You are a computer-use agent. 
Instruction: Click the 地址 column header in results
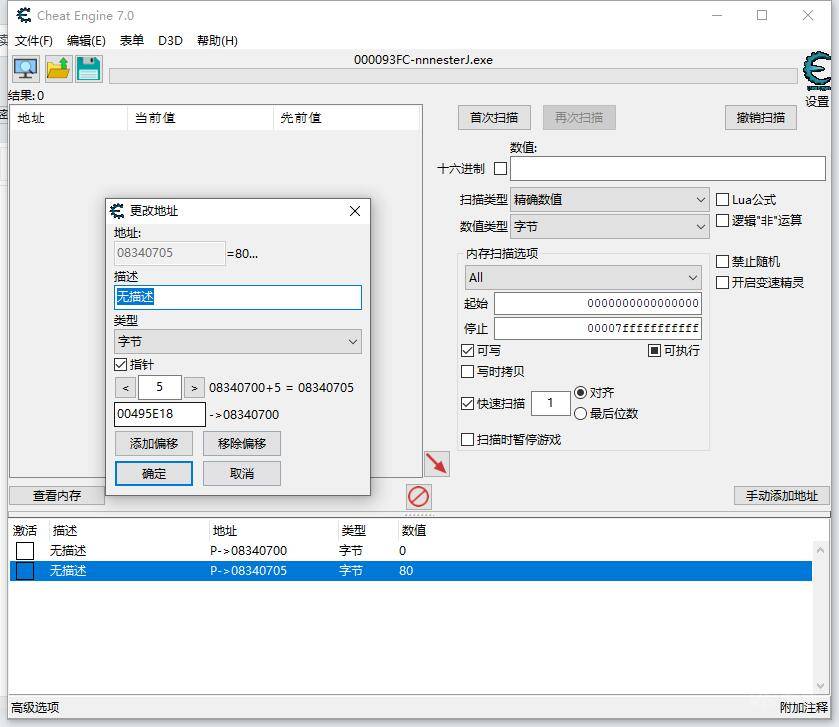69,118
